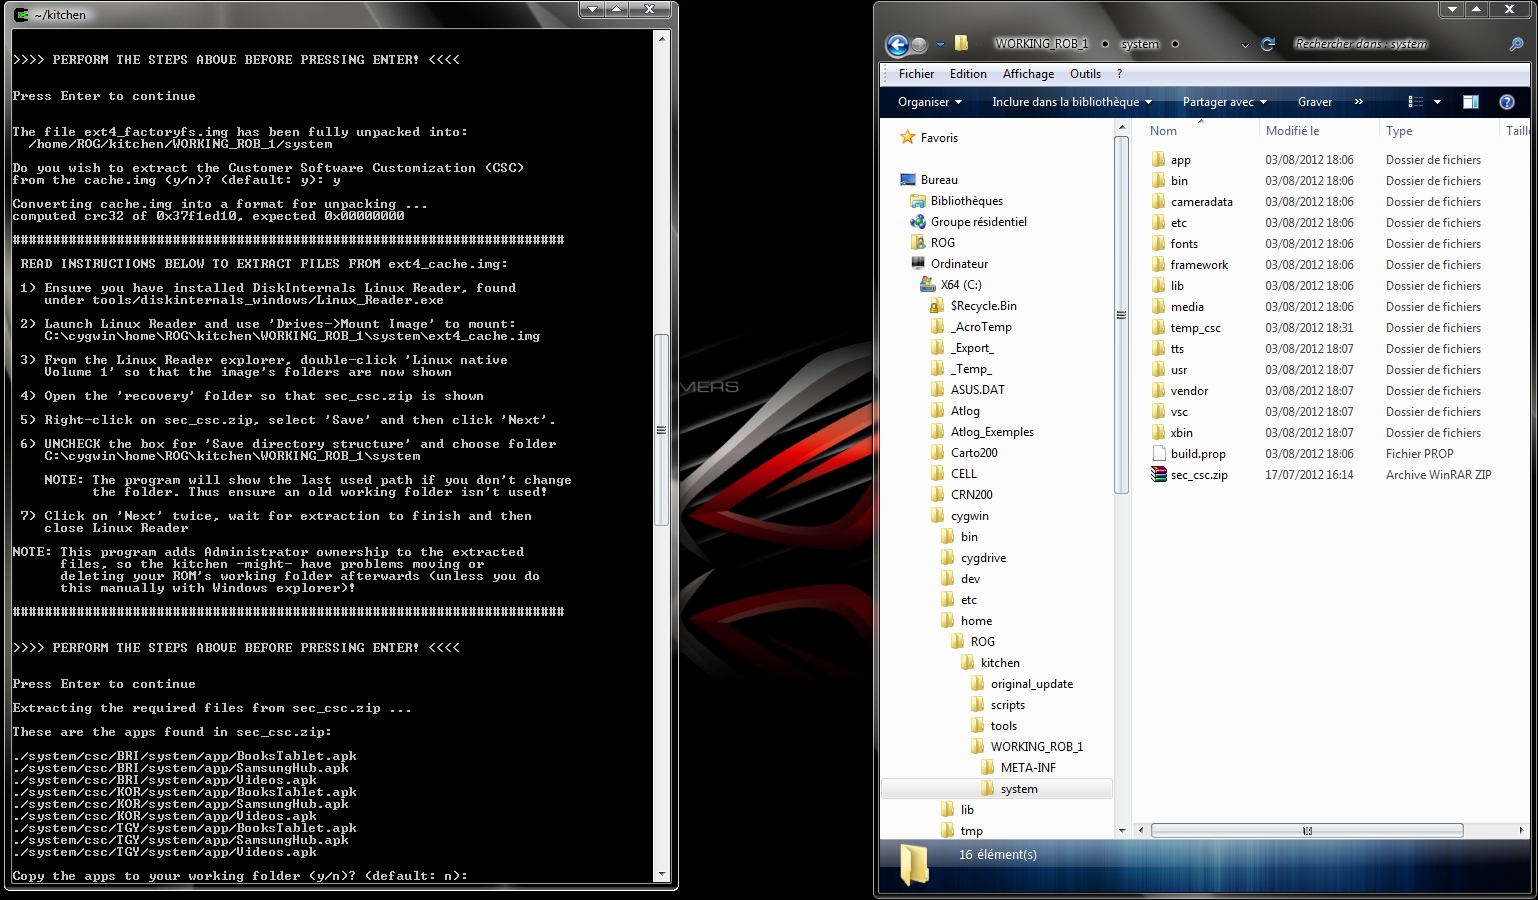Select the build.prop file
Viewport: 1538px width, 900px height.
pyautogui.click(x=1197, y=454)
